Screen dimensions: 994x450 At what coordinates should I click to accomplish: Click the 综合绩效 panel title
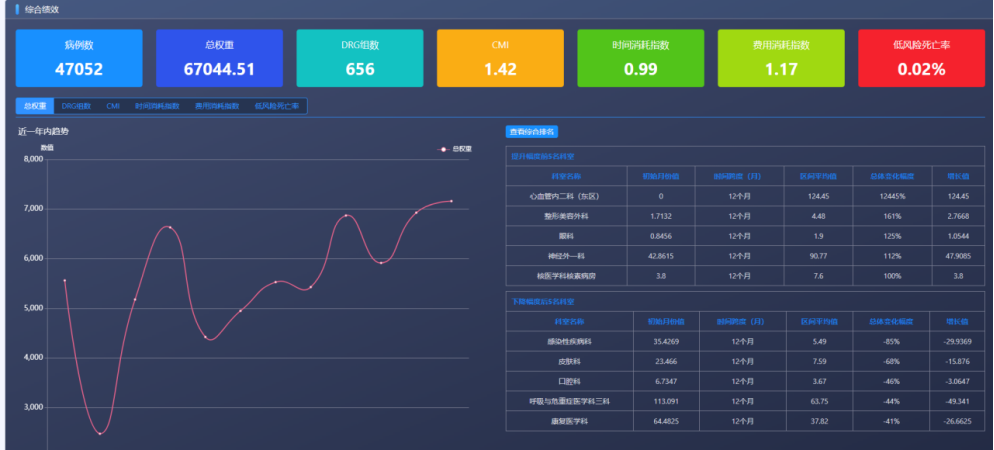coord(42,10)
